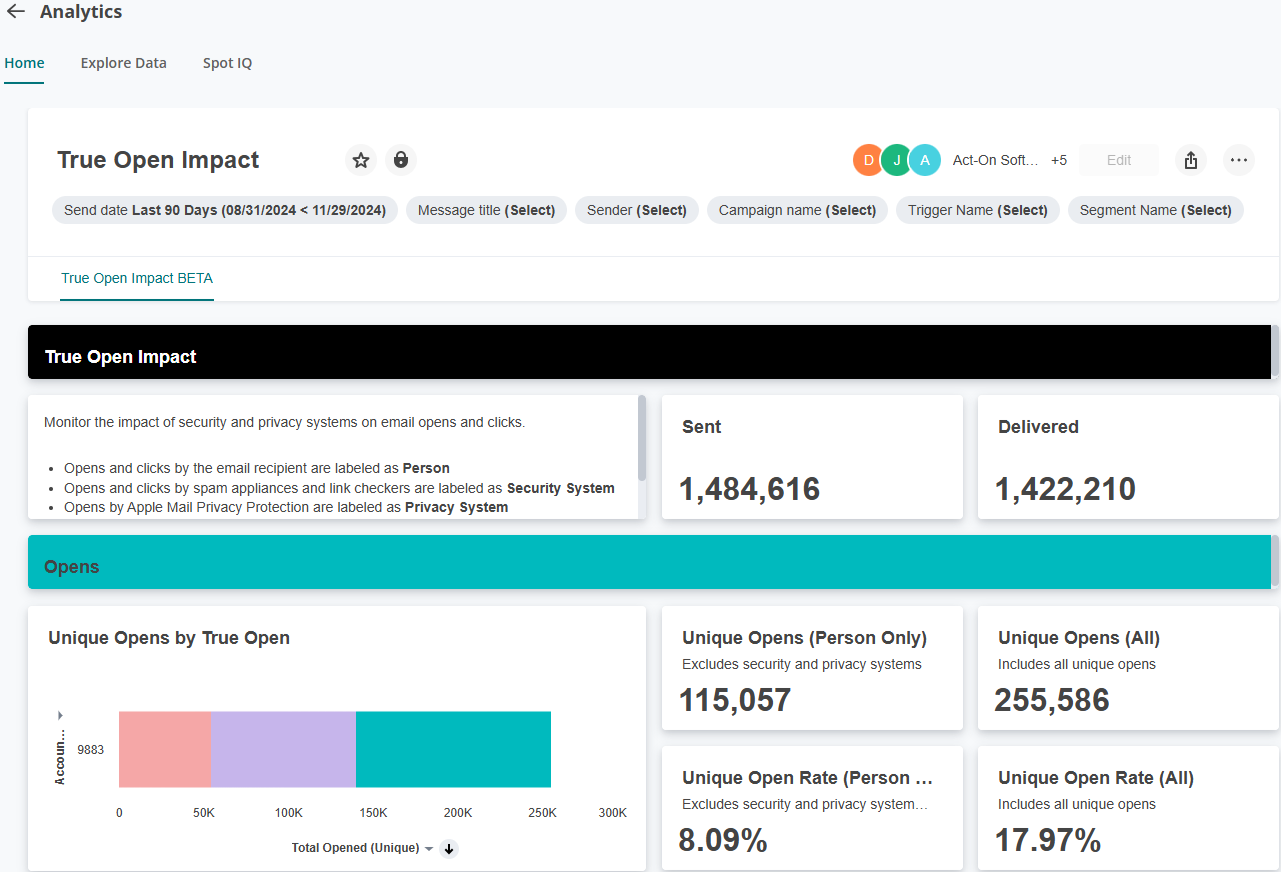The image size is (1281, 872).
Task: Go back using the arrow beside Analytics
Action: (x=16, y=12)
